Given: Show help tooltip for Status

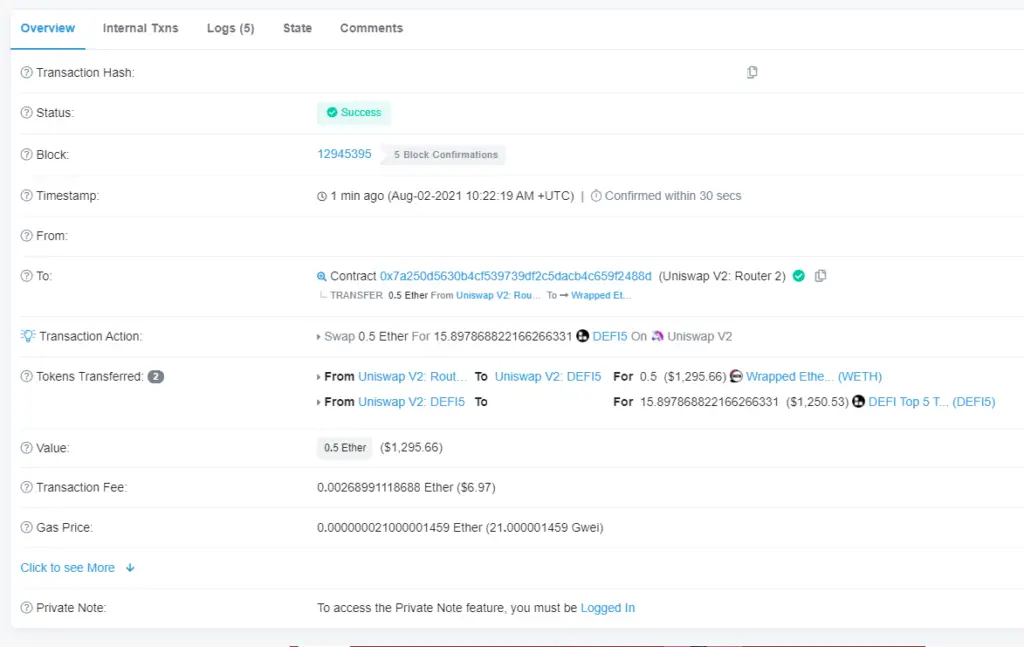Looking at the screenshot, I should coord(26,113).
